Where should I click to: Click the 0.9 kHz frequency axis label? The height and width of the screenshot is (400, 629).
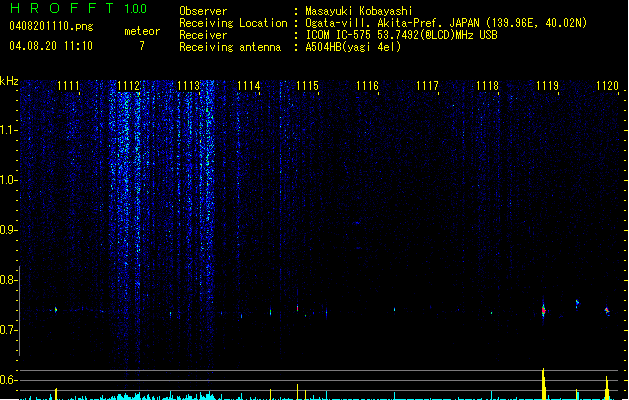pos(8,230)
